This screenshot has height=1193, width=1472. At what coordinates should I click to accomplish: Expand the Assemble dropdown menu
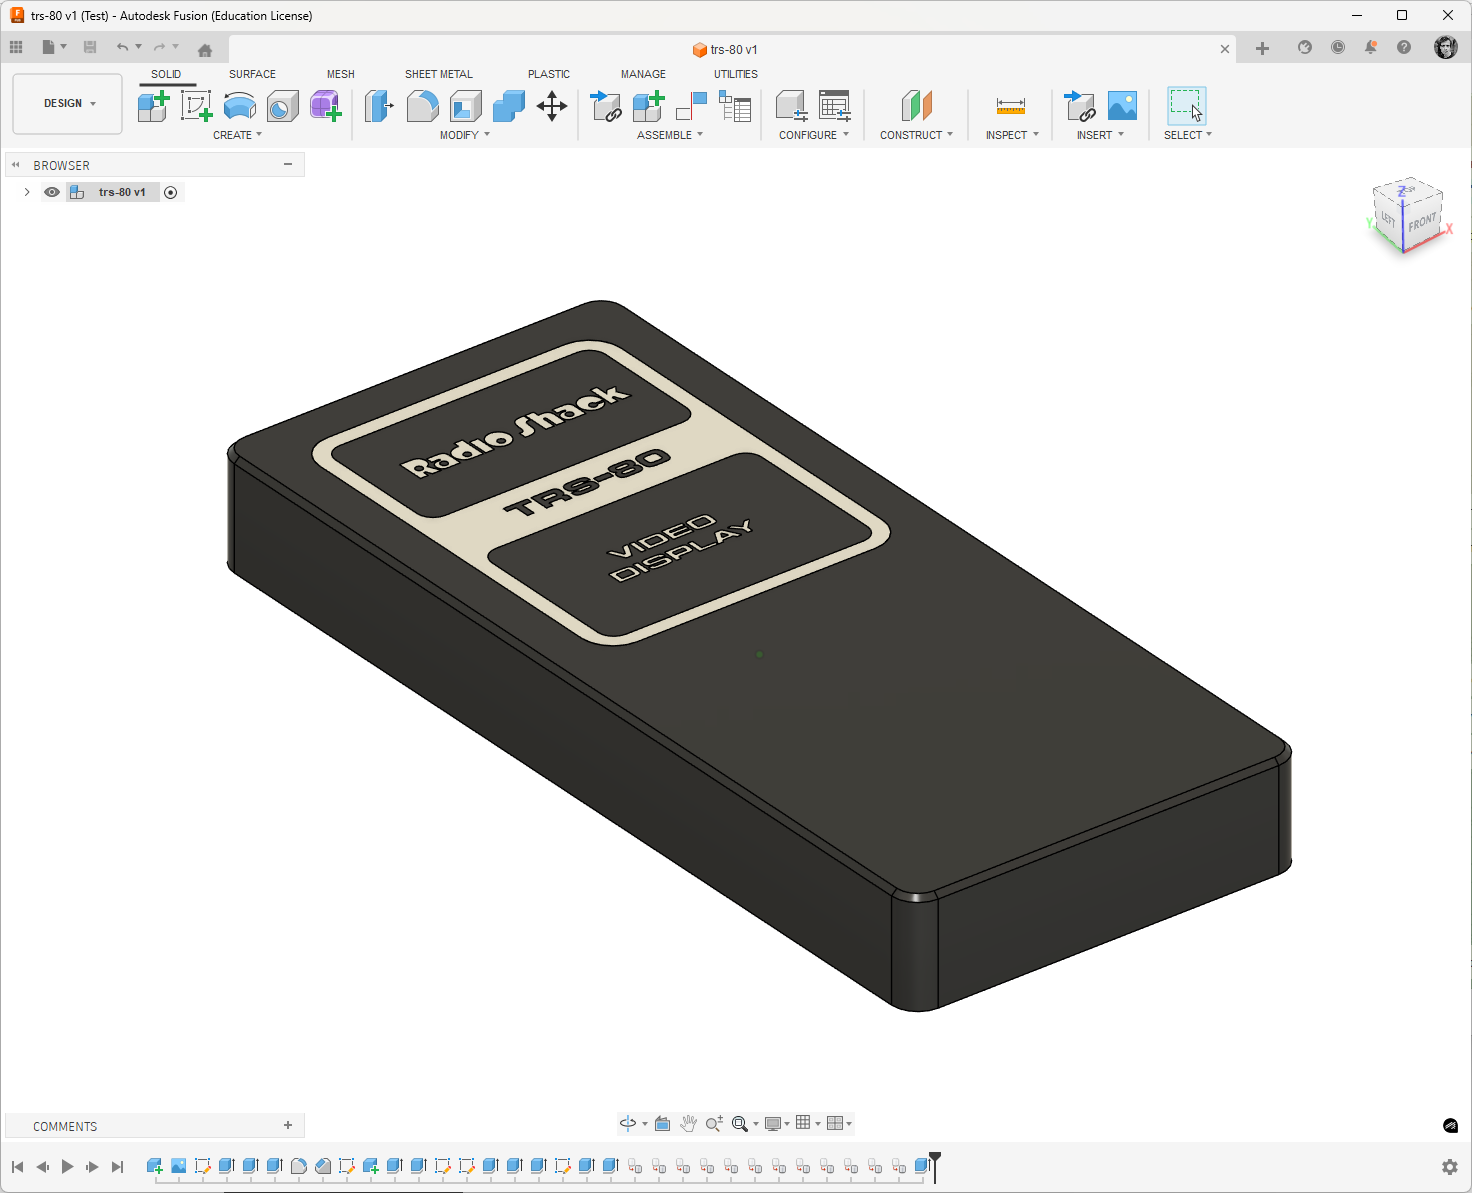coord(670,135)
